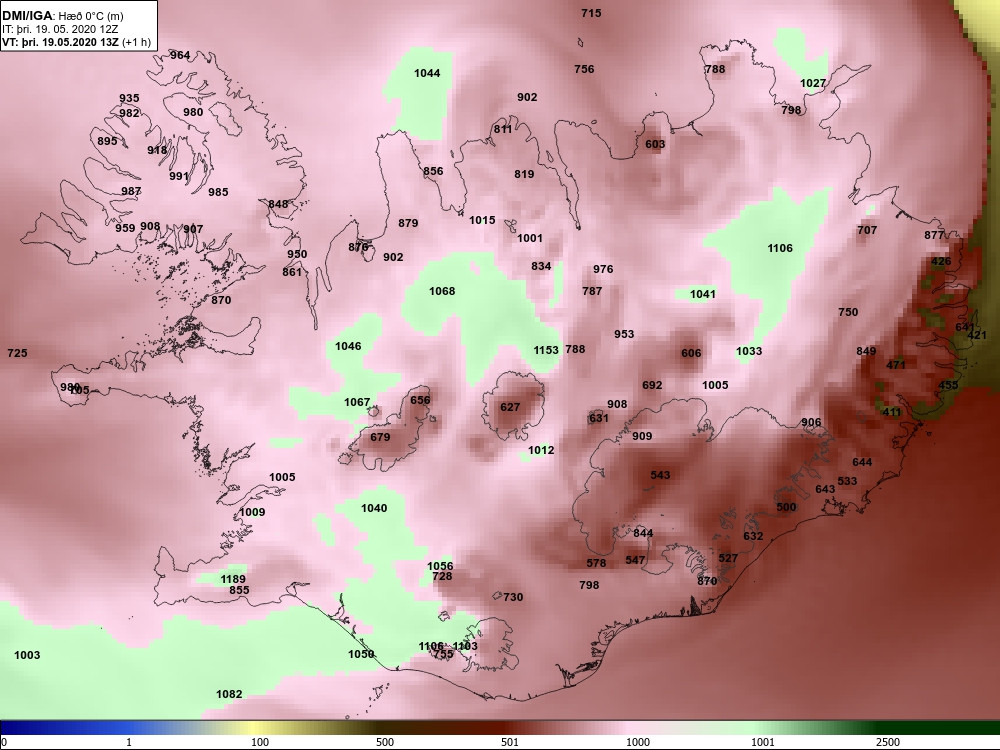
Task: Click the map value 1033
Action: click(749, 351)
